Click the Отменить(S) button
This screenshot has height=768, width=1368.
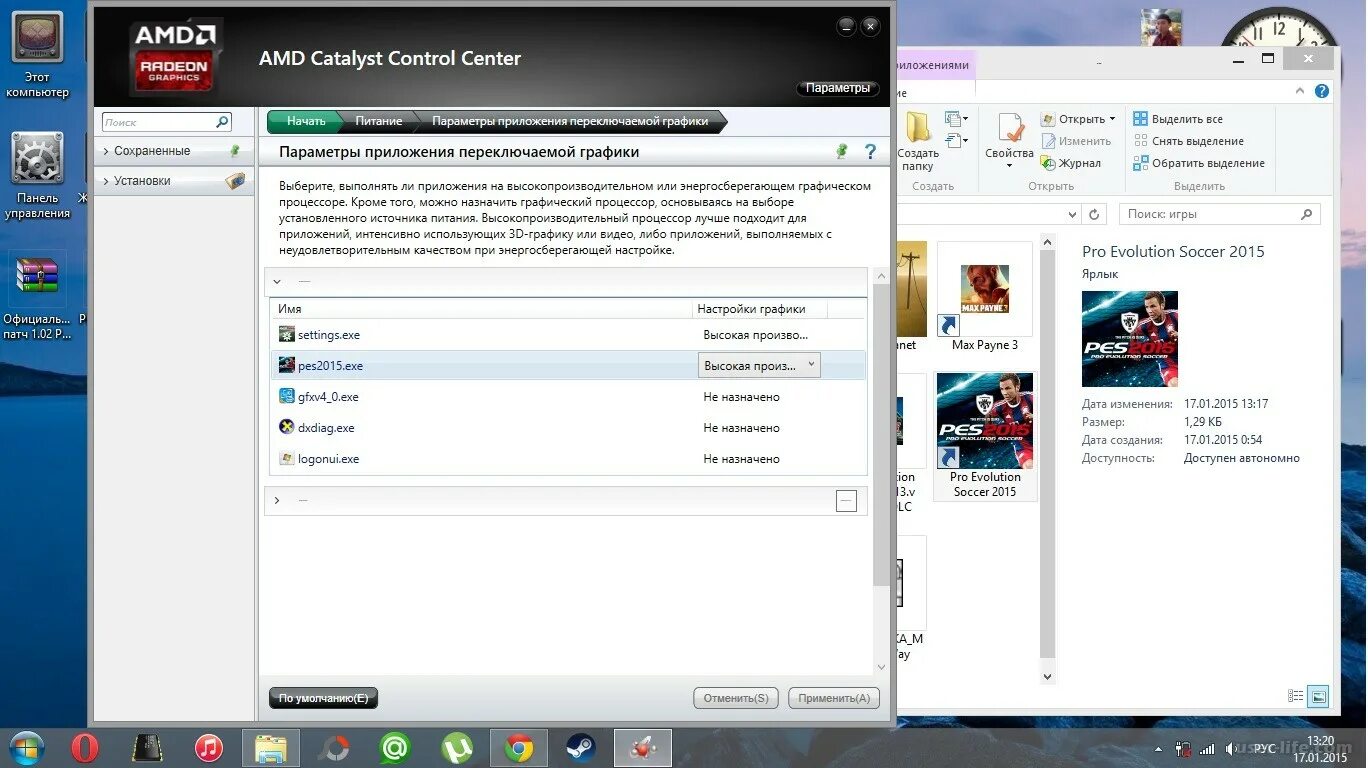click(736, 698)
